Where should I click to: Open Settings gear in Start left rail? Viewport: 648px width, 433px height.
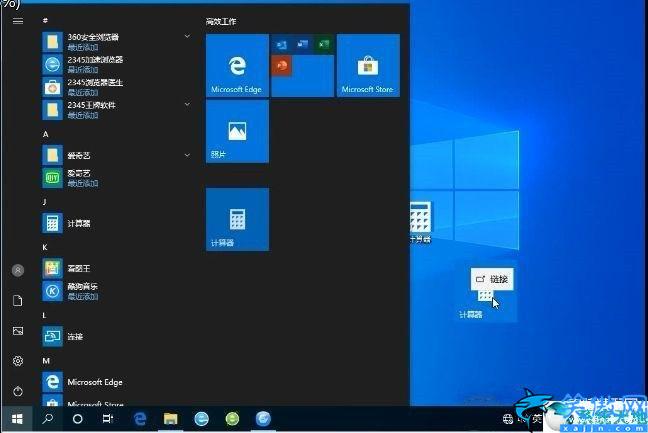[x=18, y=361]
